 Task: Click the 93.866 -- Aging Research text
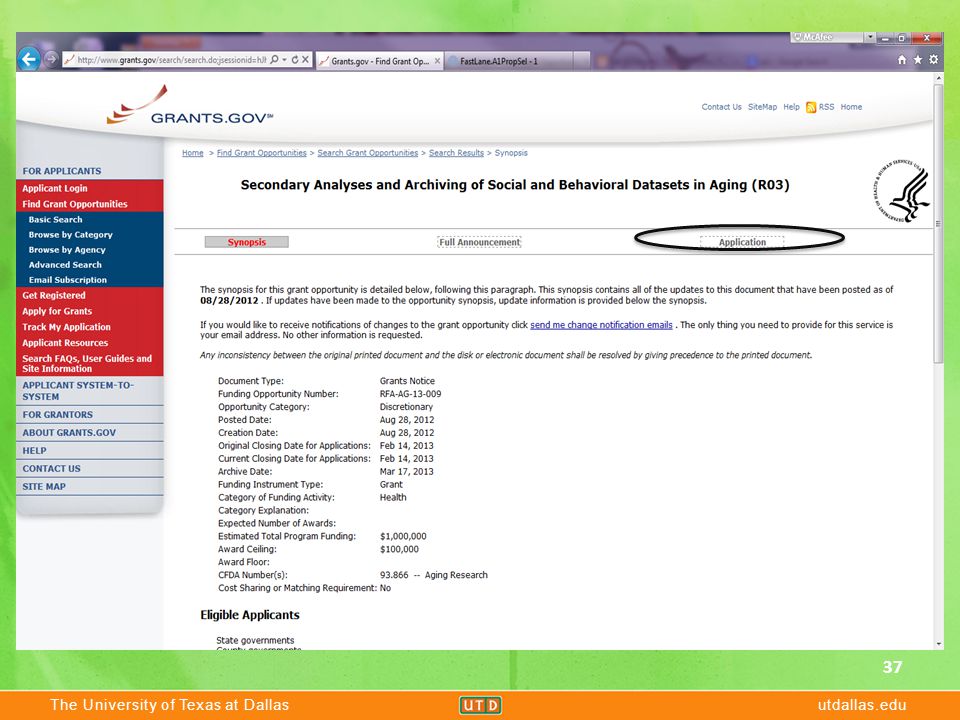tap(433, 575)
